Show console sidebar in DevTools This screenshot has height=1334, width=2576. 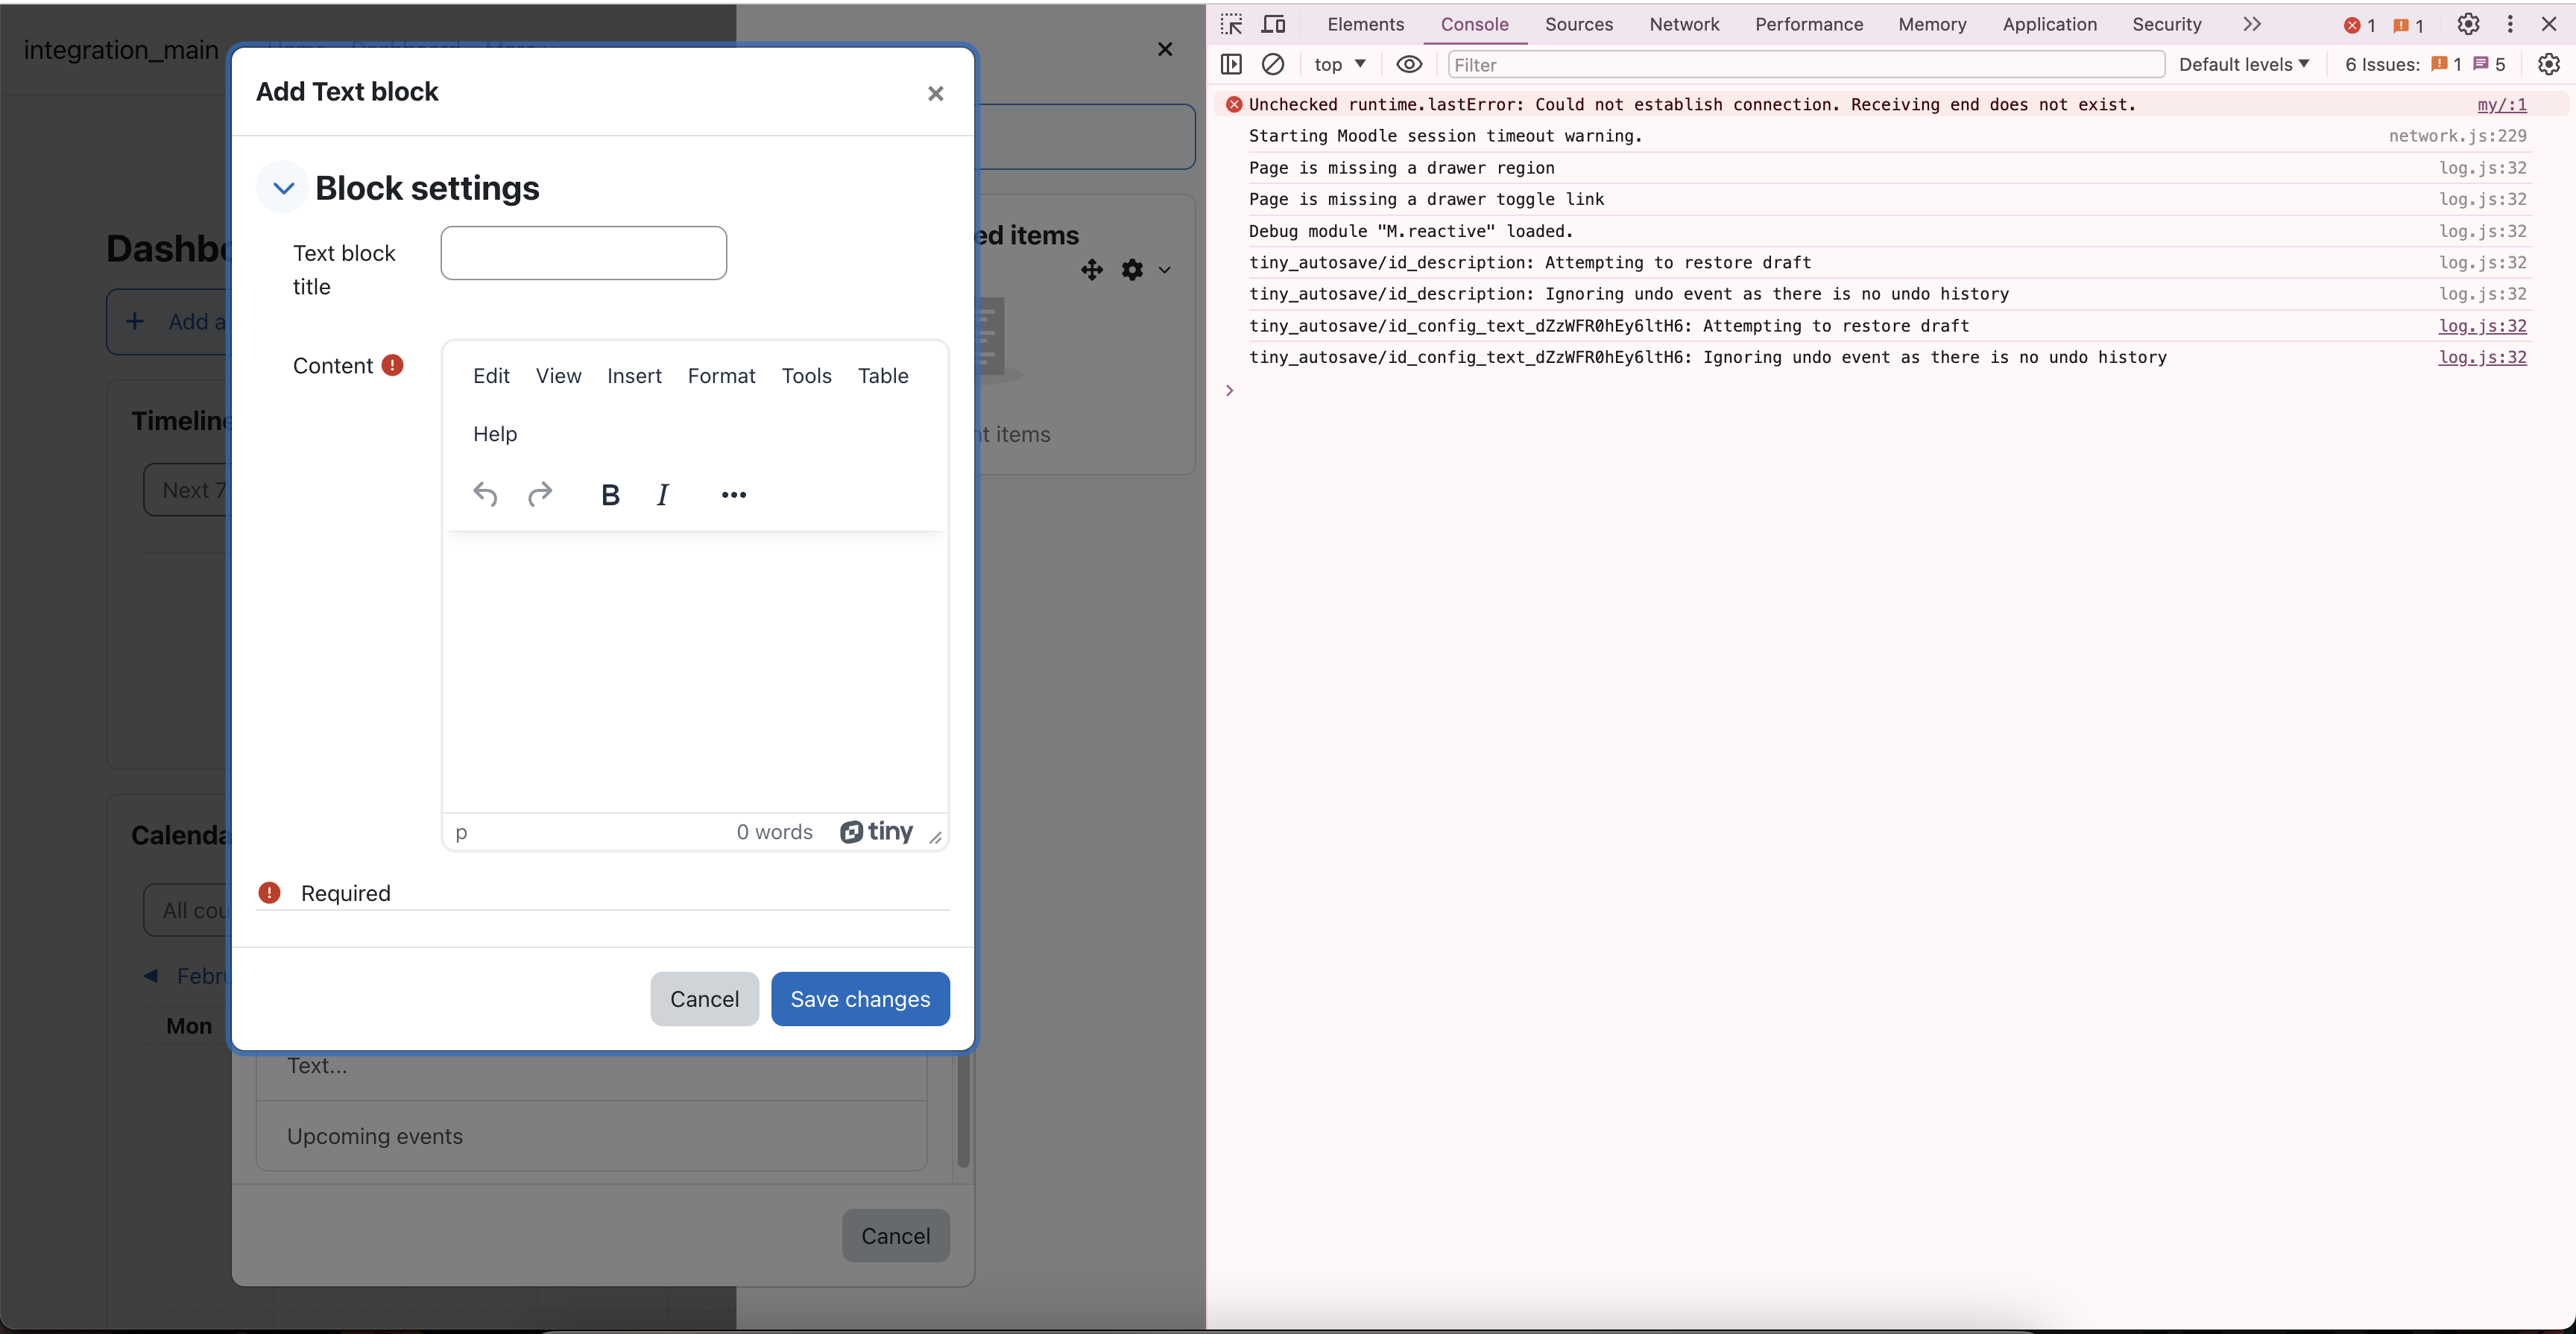coord(1231,64)
